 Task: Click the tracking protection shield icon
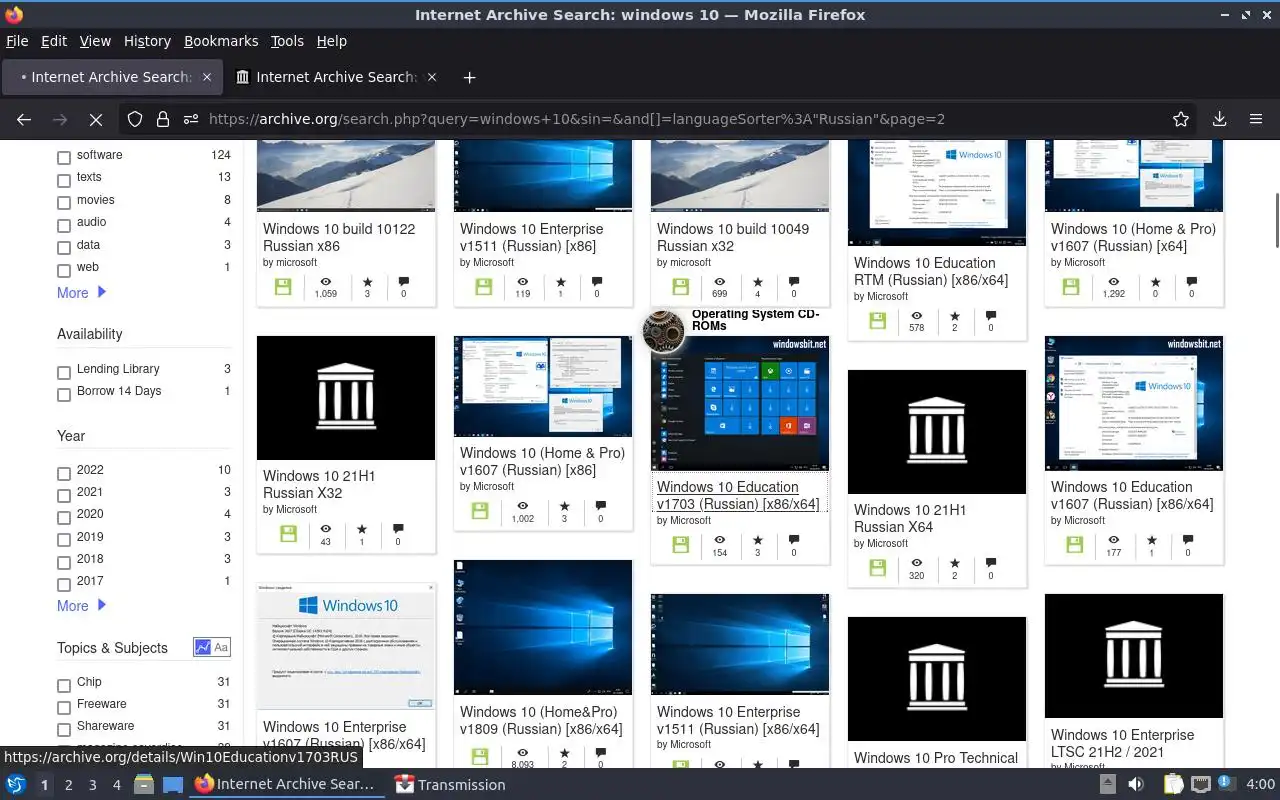click(135, 119)
